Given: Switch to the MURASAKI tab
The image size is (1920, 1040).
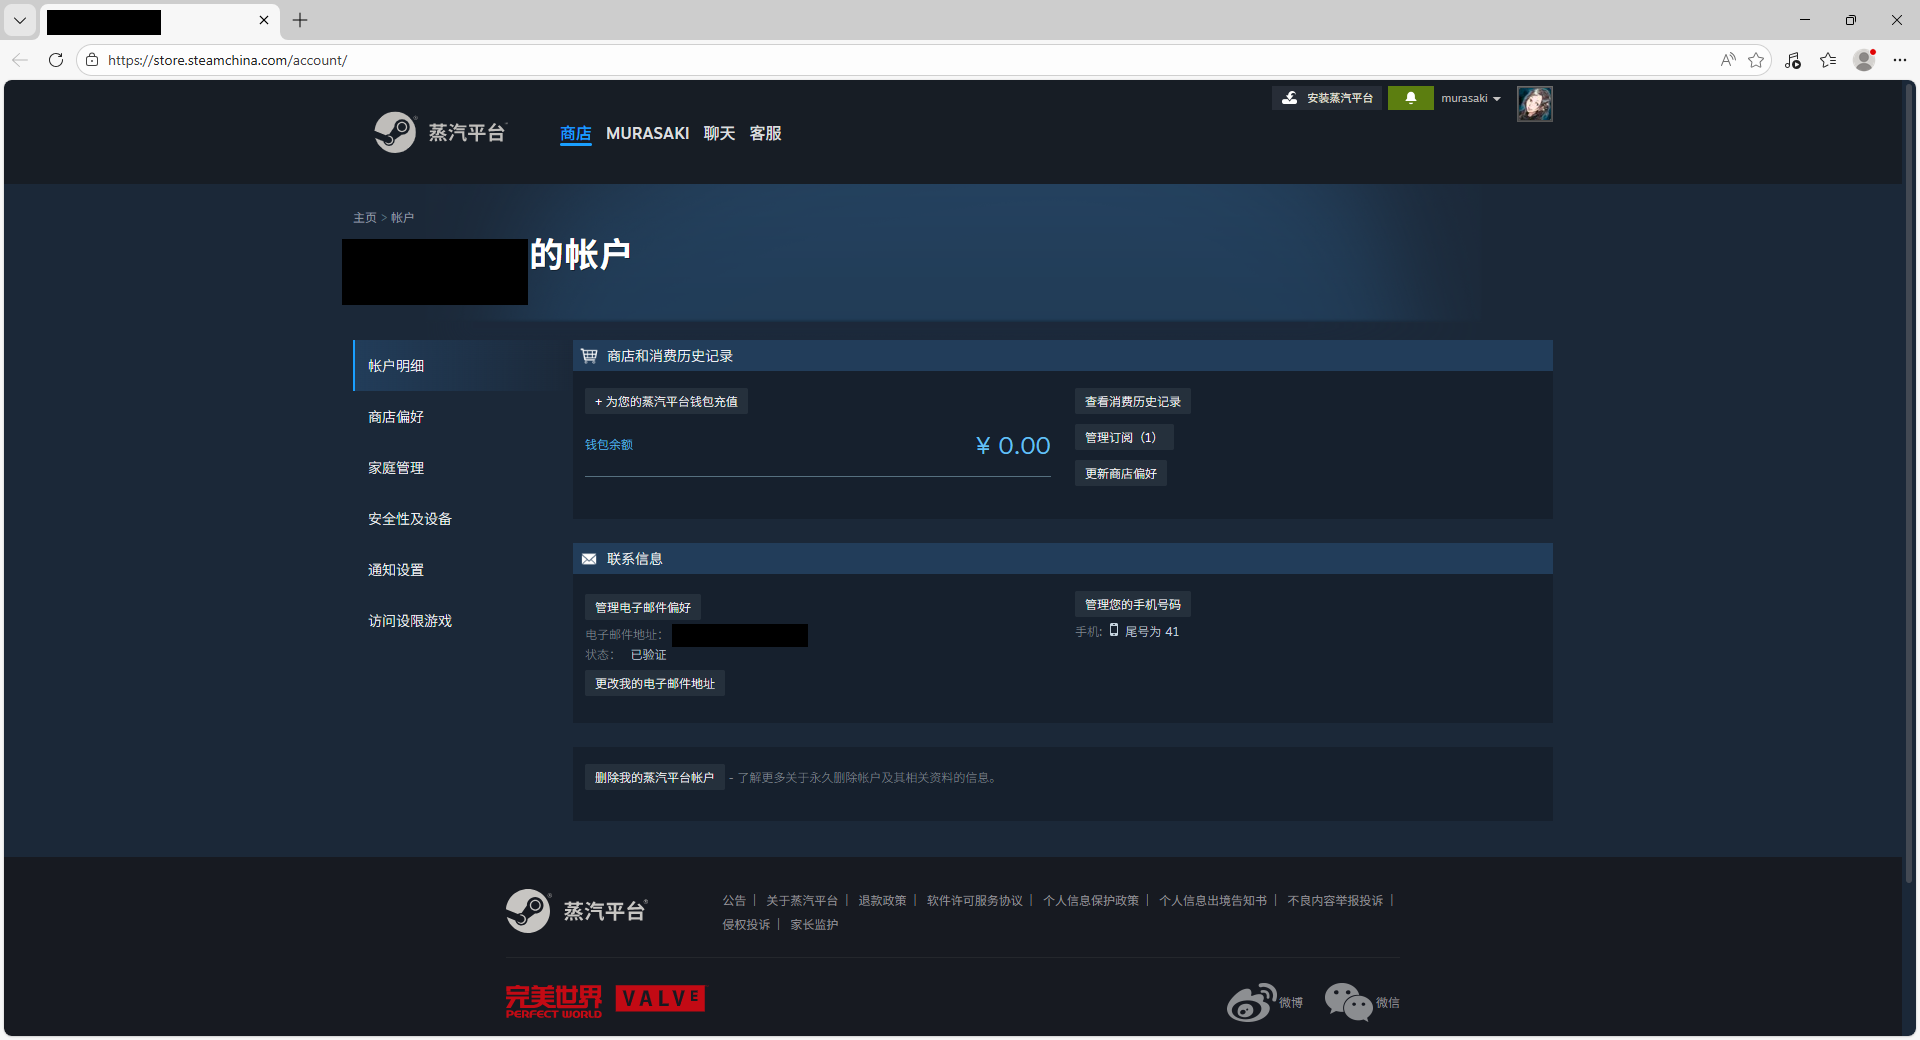Looking at the screenshot, I should pos(647,132).
